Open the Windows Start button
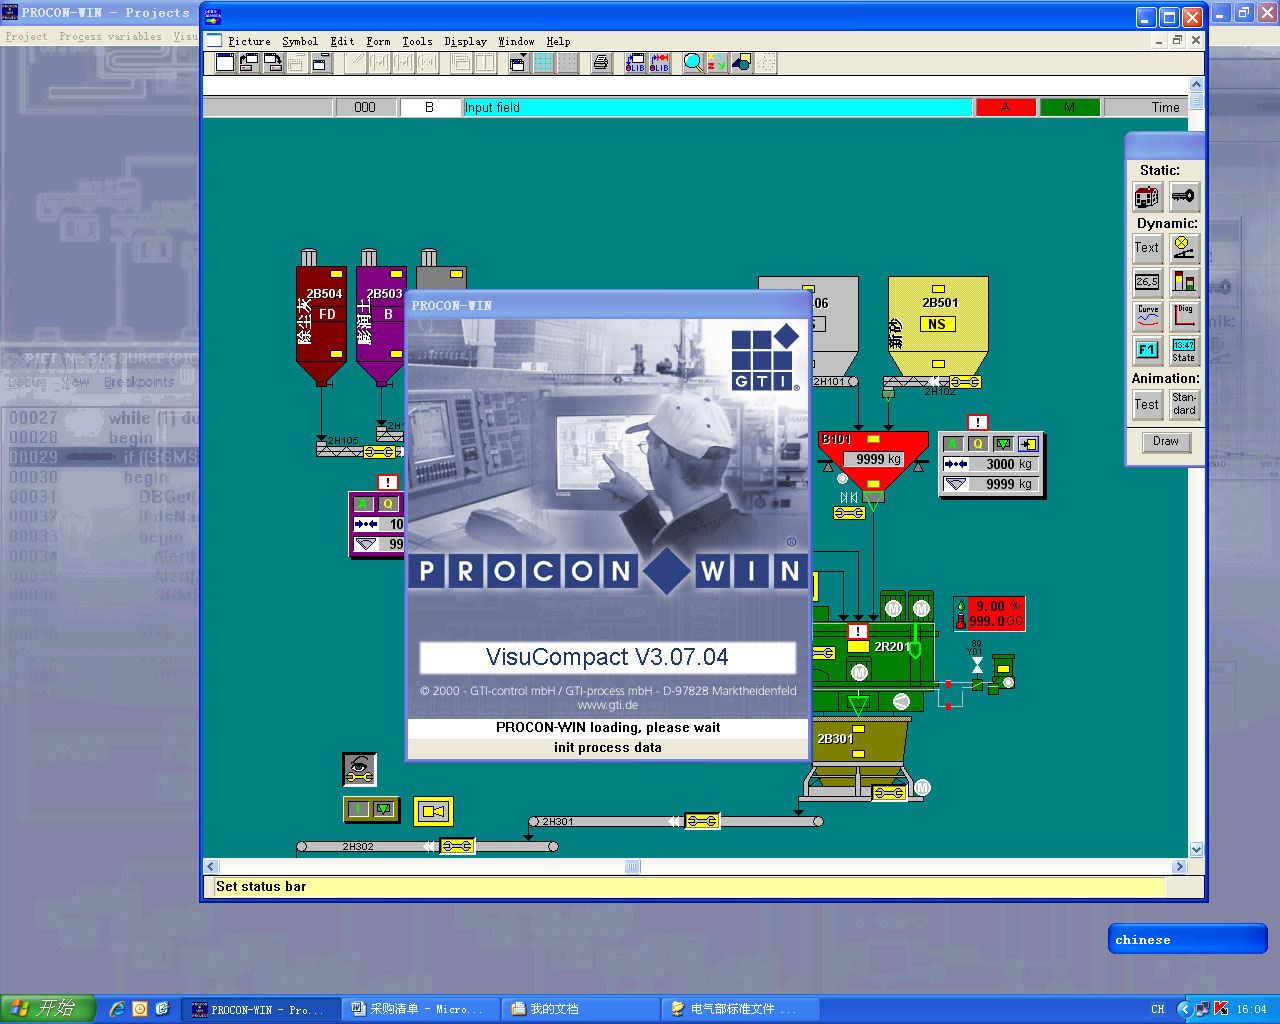 click(x=47, y=1009)
